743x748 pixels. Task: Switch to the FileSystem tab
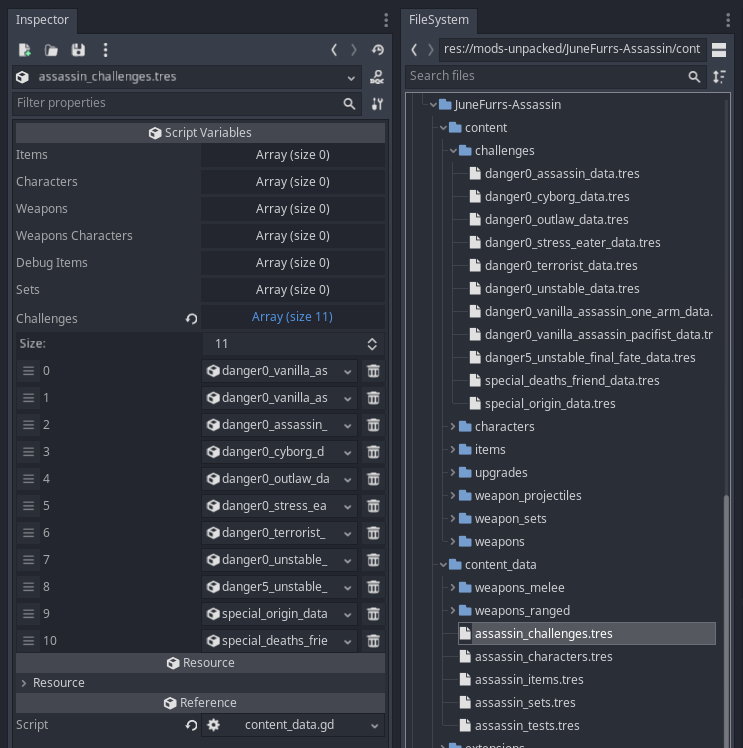click(x=439, y=20)
